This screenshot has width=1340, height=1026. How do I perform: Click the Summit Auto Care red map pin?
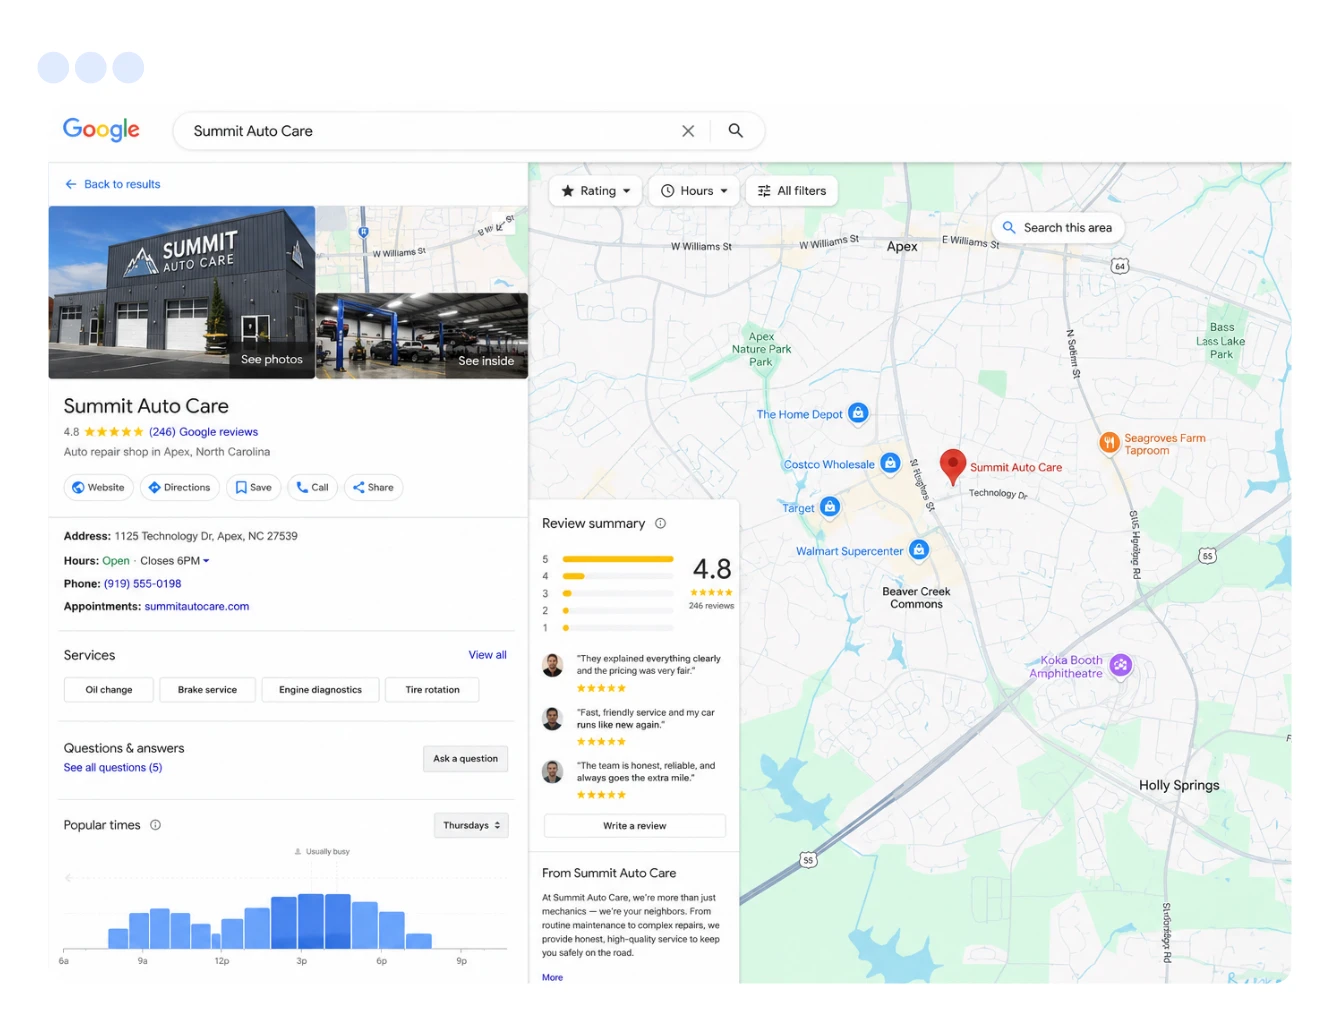[x=953, y=466]
